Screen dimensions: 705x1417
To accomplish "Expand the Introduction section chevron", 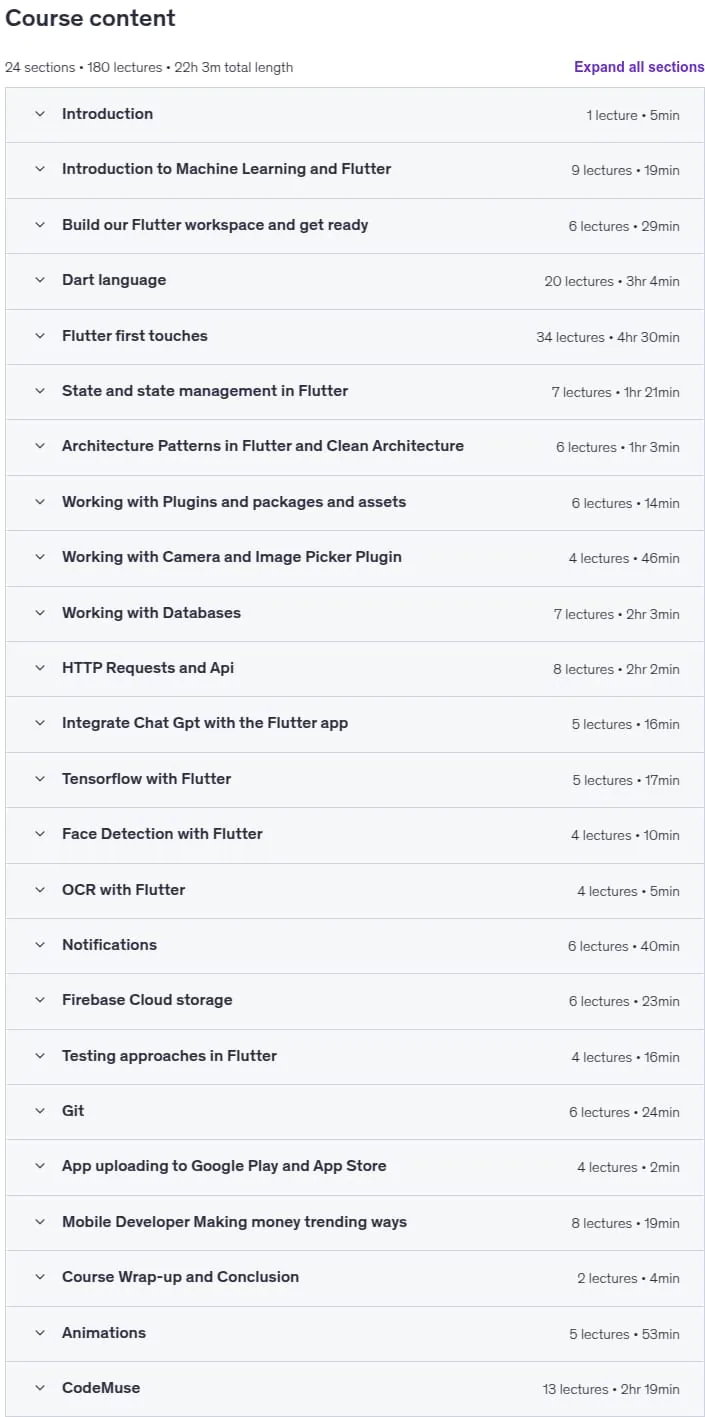I will pyautogui.click(x=40, y=114).
